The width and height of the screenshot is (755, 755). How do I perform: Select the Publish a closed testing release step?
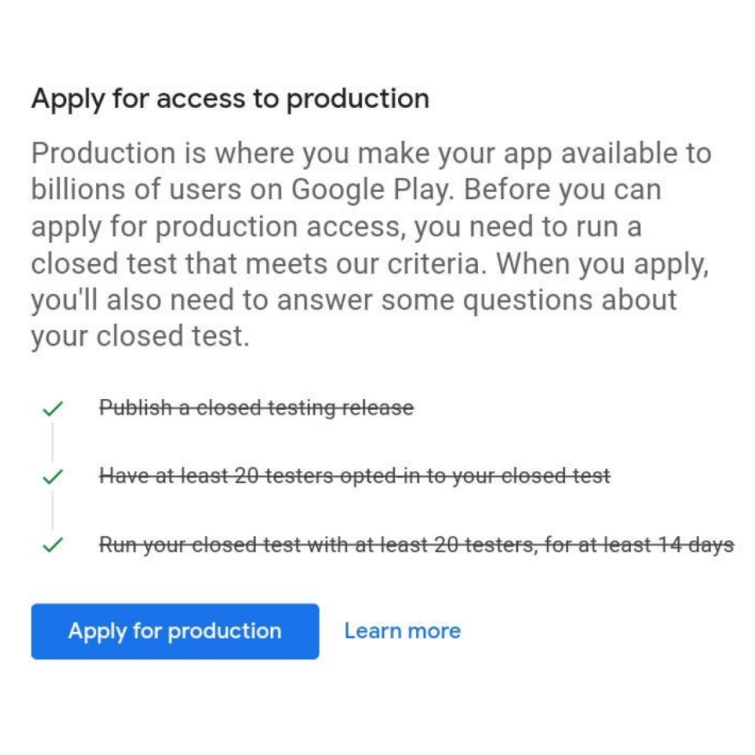coord(256,408)
